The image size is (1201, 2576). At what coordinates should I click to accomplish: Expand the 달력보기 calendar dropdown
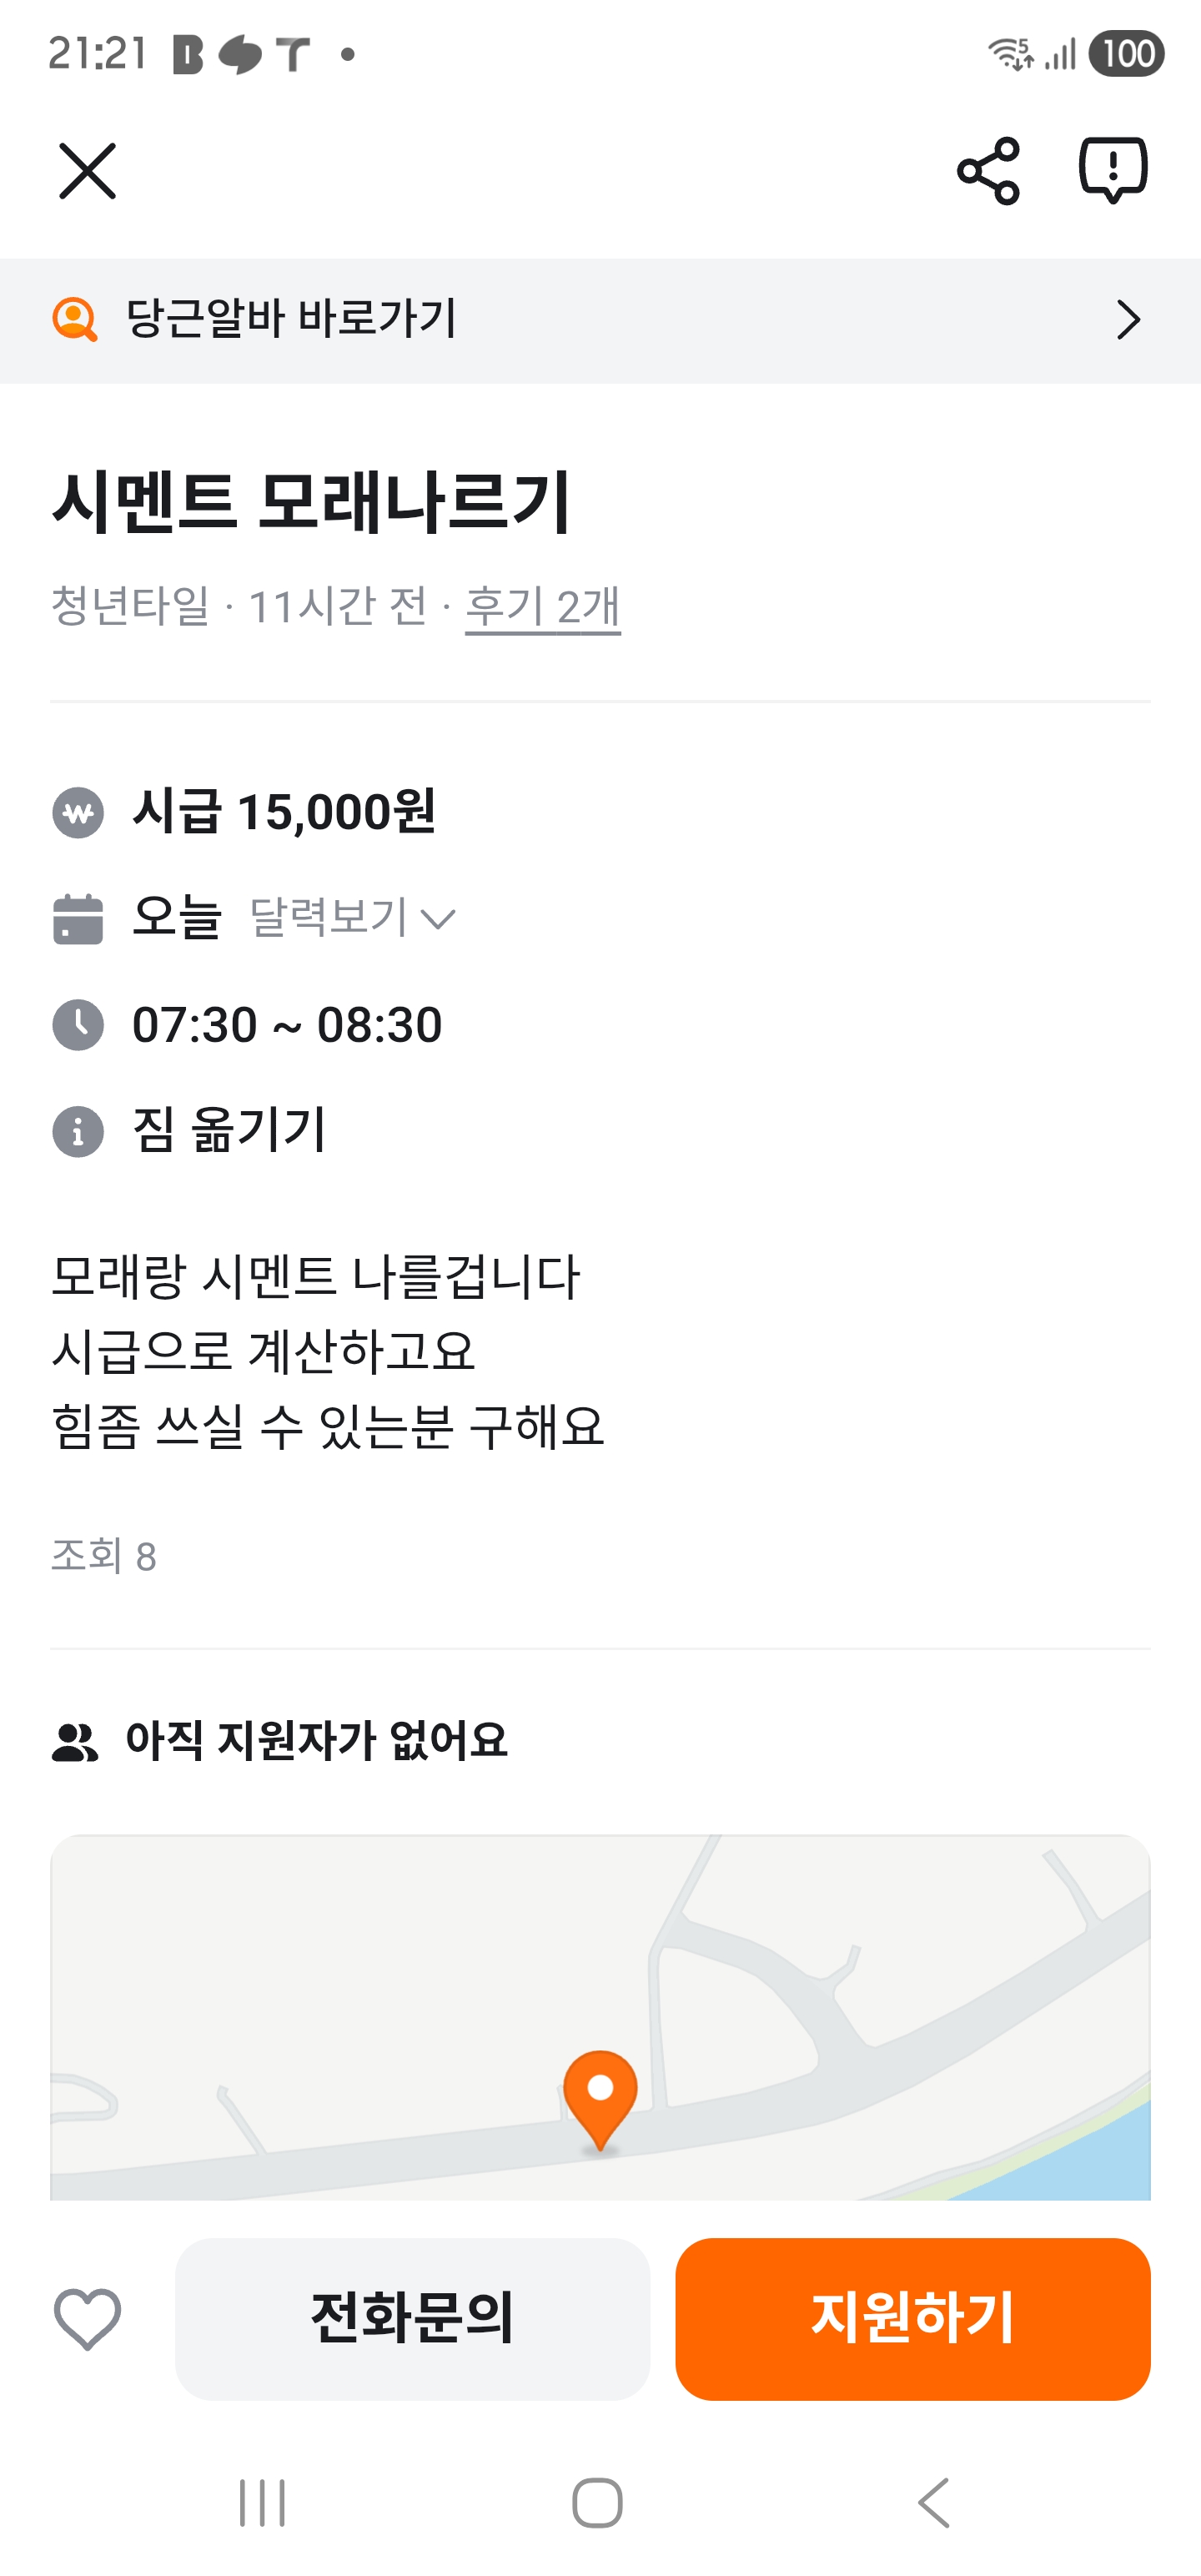[x=352, y=918]
